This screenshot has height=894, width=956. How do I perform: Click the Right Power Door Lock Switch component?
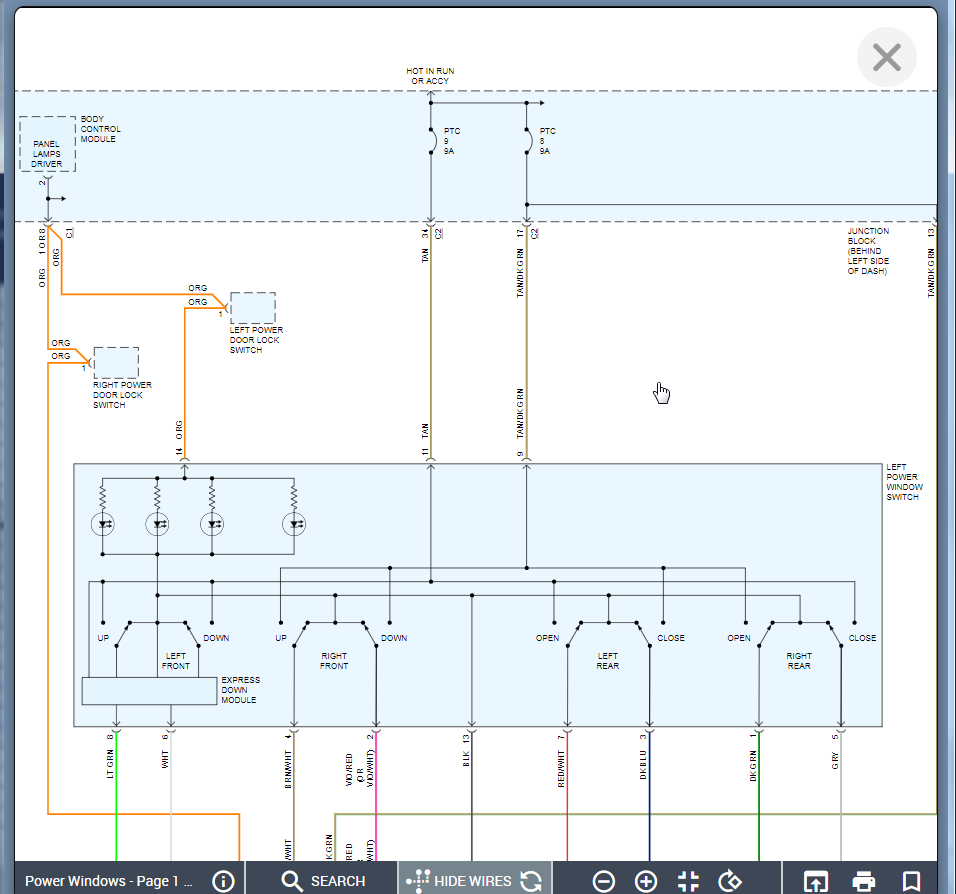[x=116, y=362]
